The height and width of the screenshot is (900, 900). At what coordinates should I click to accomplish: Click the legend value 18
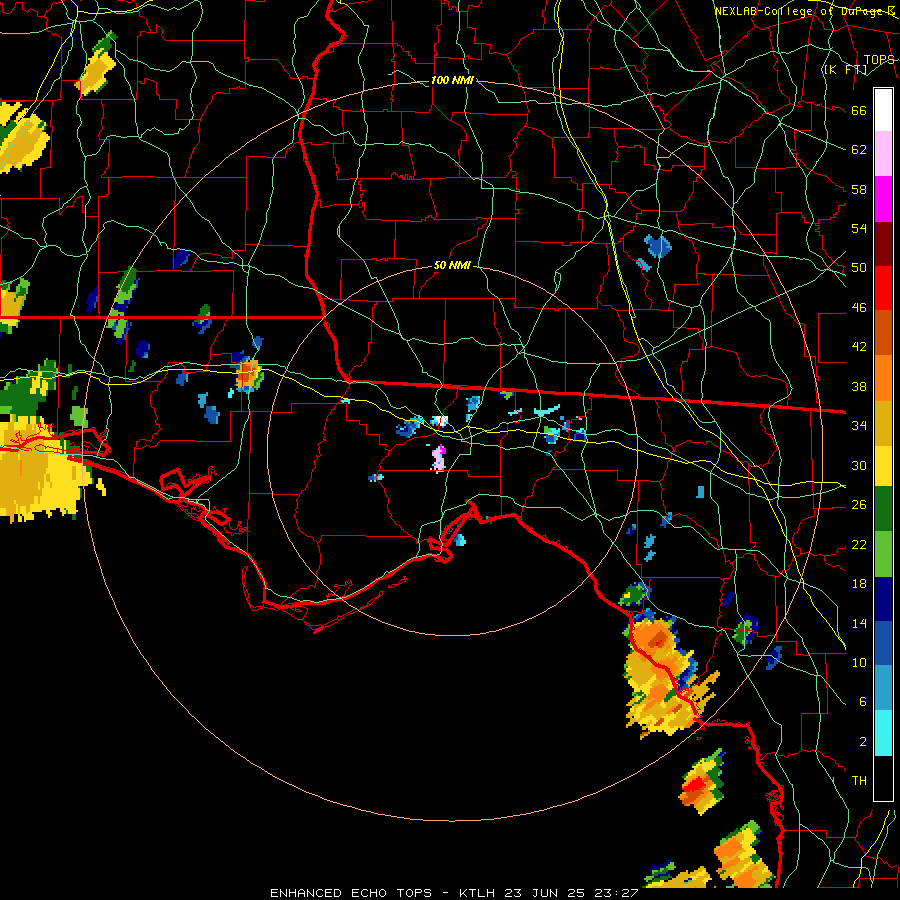coord(859,584)
